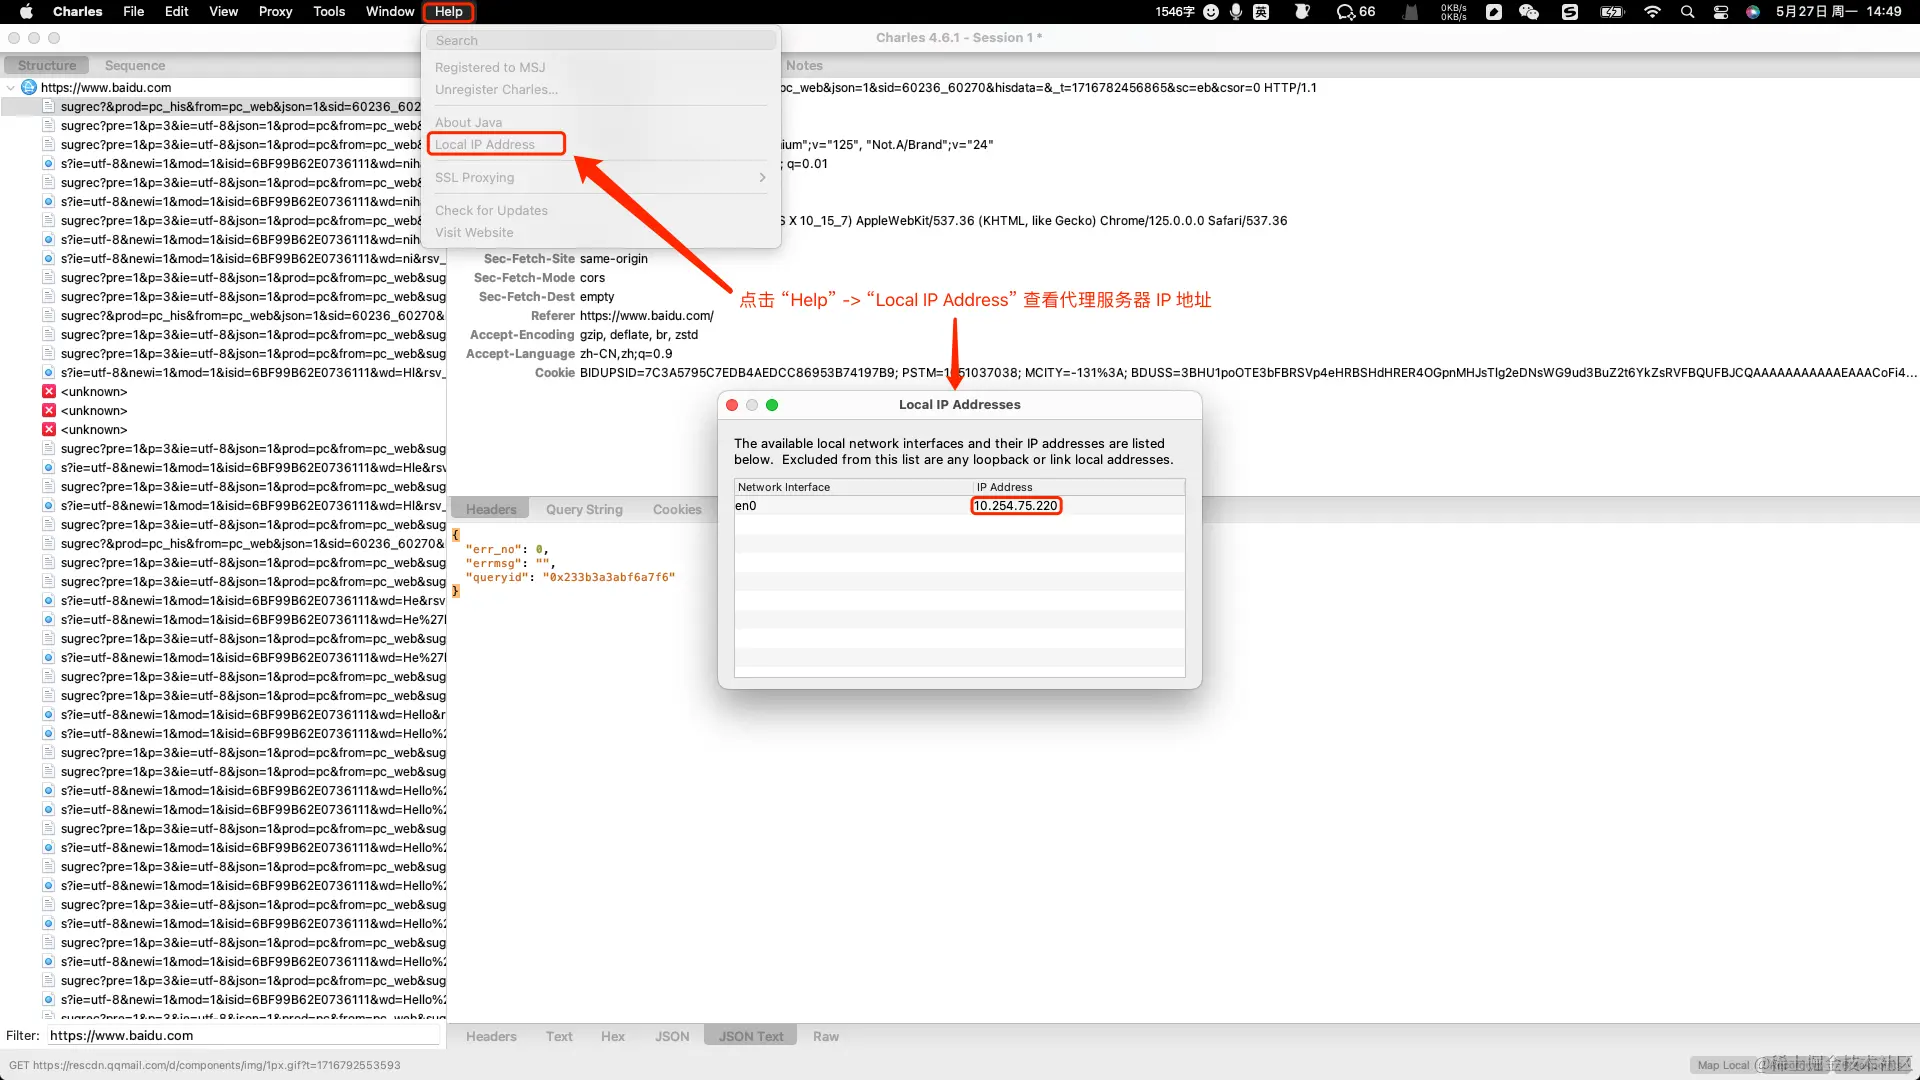Select Unregister Charles... menu entry
The width and height of the screenshot is (1920, 1080).
496,89
